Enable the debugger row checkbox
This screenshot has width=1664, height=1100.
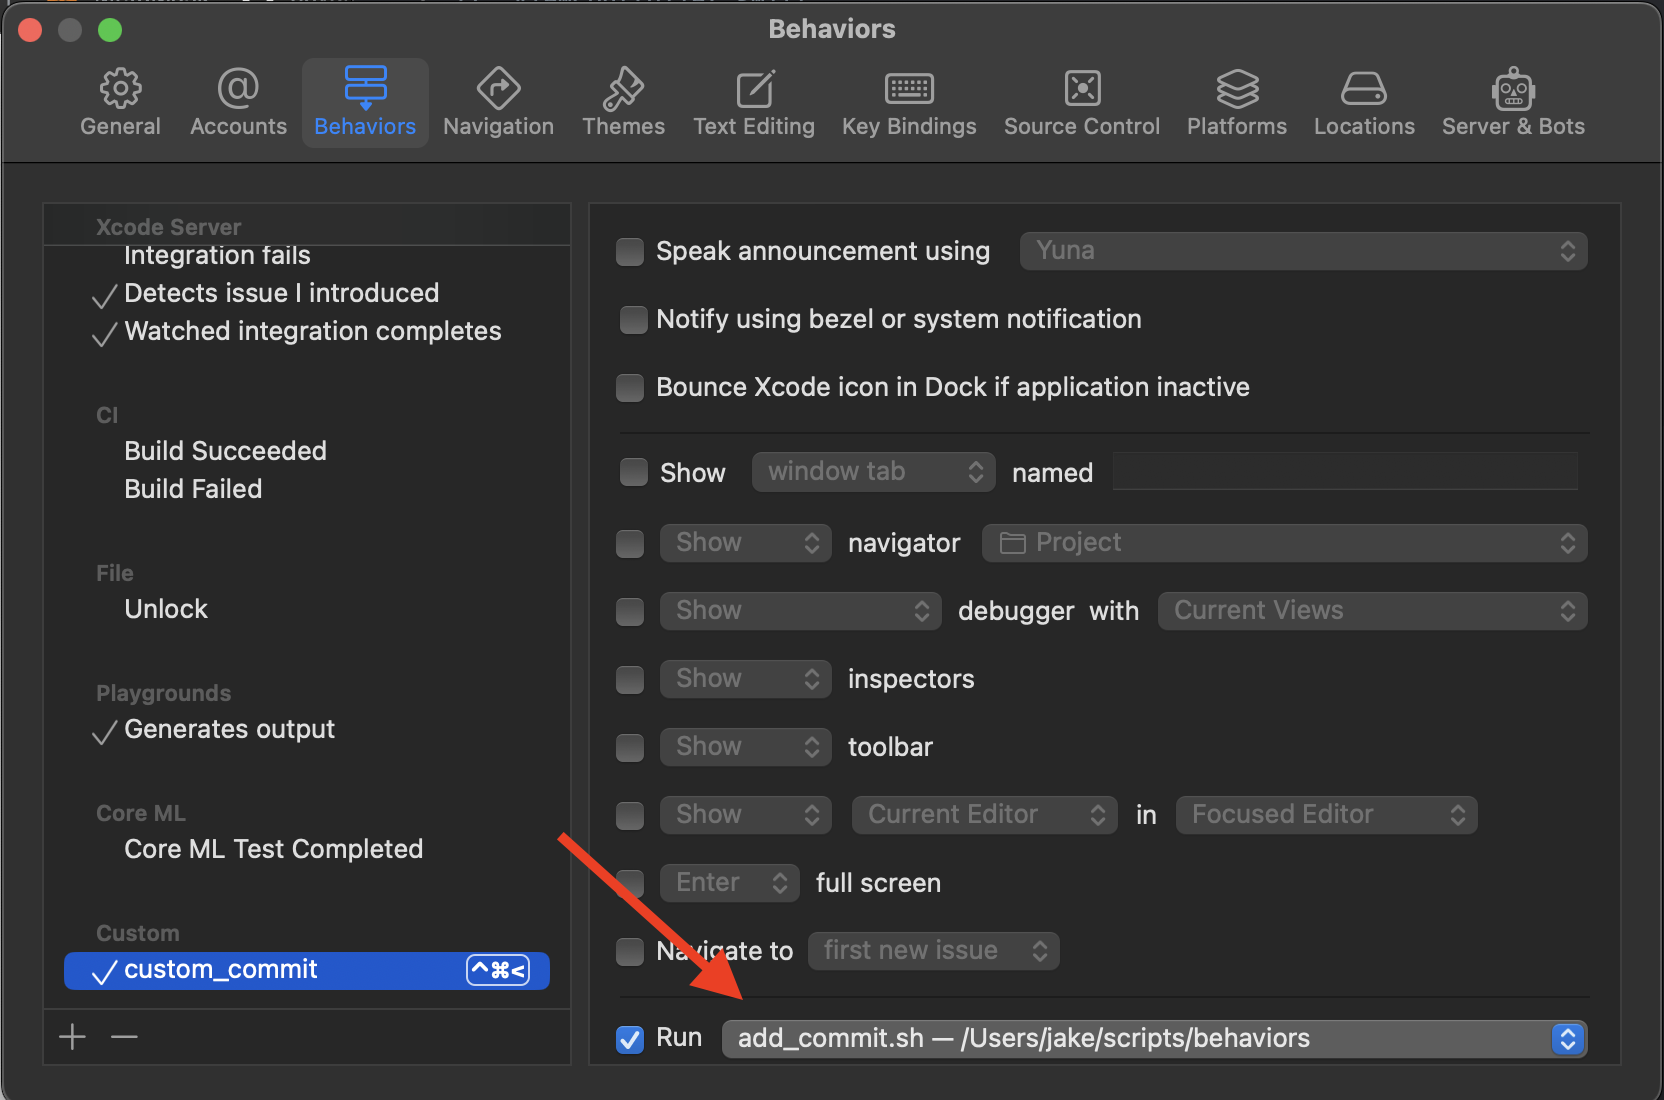[x=630, y=612]
